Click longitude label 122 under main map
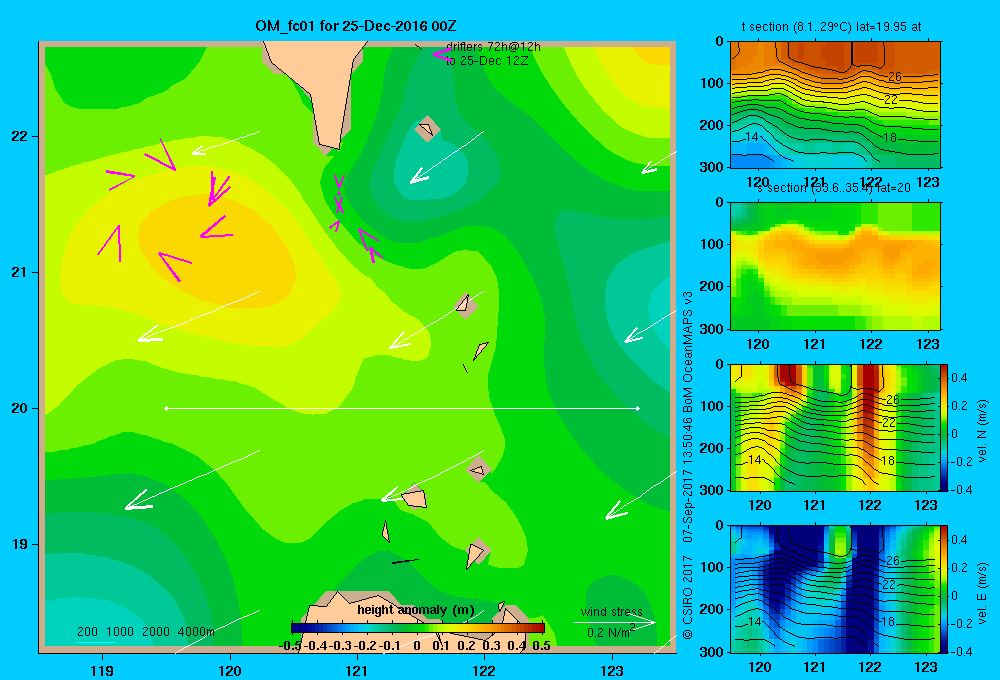 coord(484,670)
